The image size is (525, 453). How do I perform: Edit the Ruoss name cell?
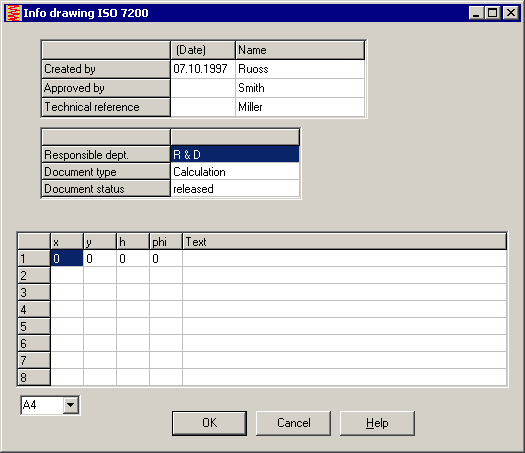pos(300,69)
